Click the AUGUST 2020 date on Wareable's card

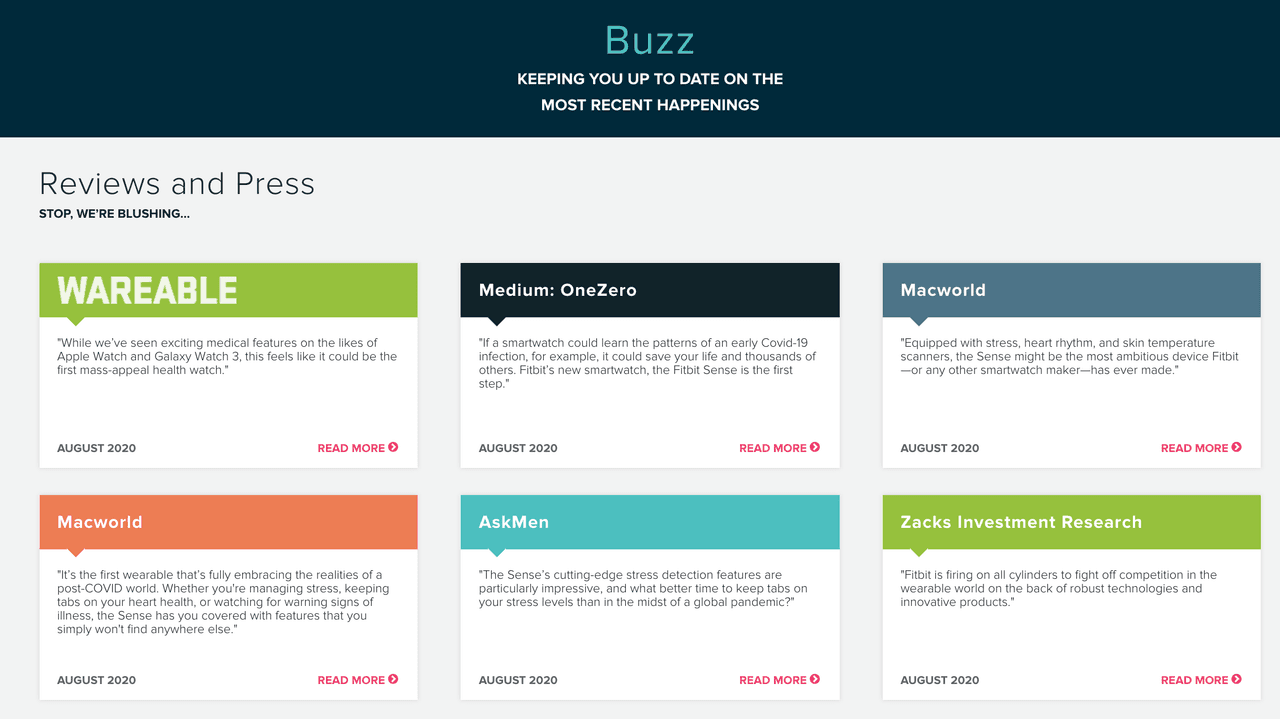click(96, 448)
